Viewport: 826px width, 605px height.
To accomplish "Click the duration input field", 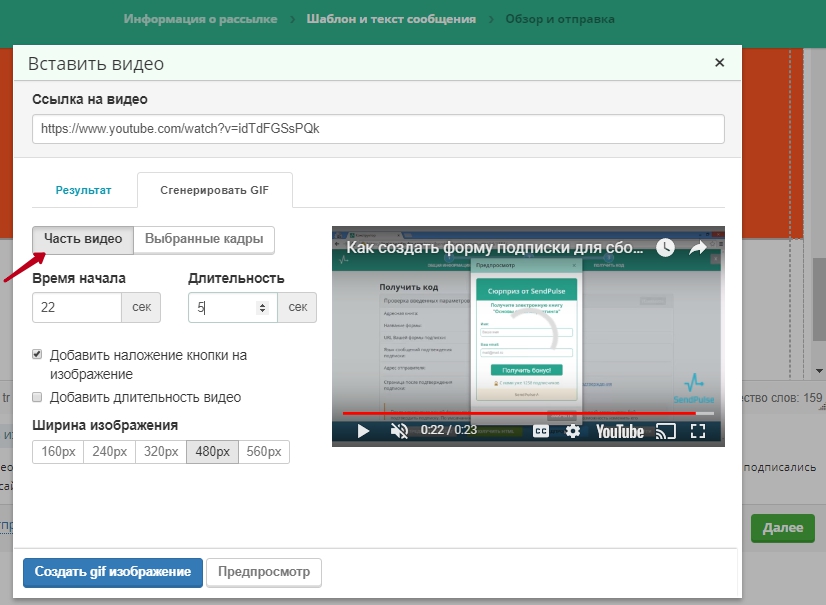I will [232, 307].
